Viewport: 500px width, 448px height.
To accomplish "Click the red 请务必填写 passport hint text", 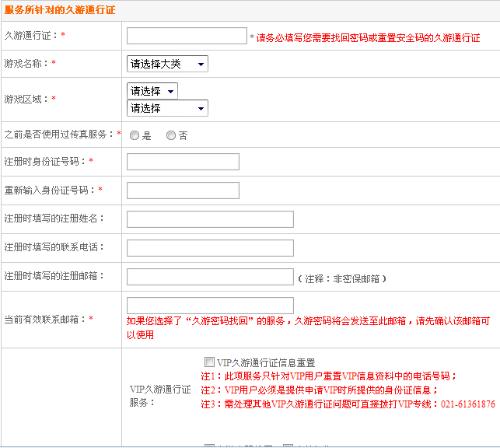I will (x=368, y=38).
